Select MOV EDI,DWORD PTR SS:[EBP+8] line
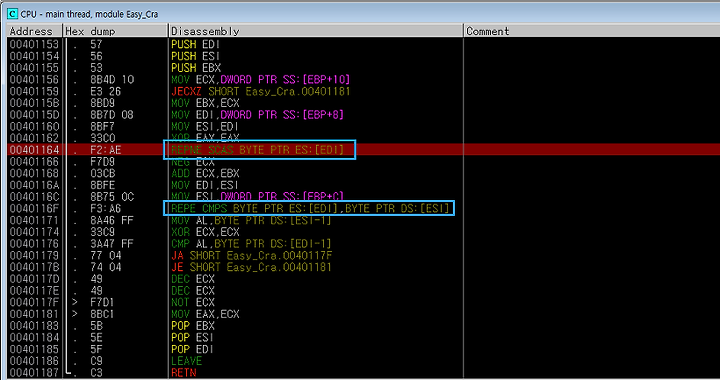 (x=257, y=115)
